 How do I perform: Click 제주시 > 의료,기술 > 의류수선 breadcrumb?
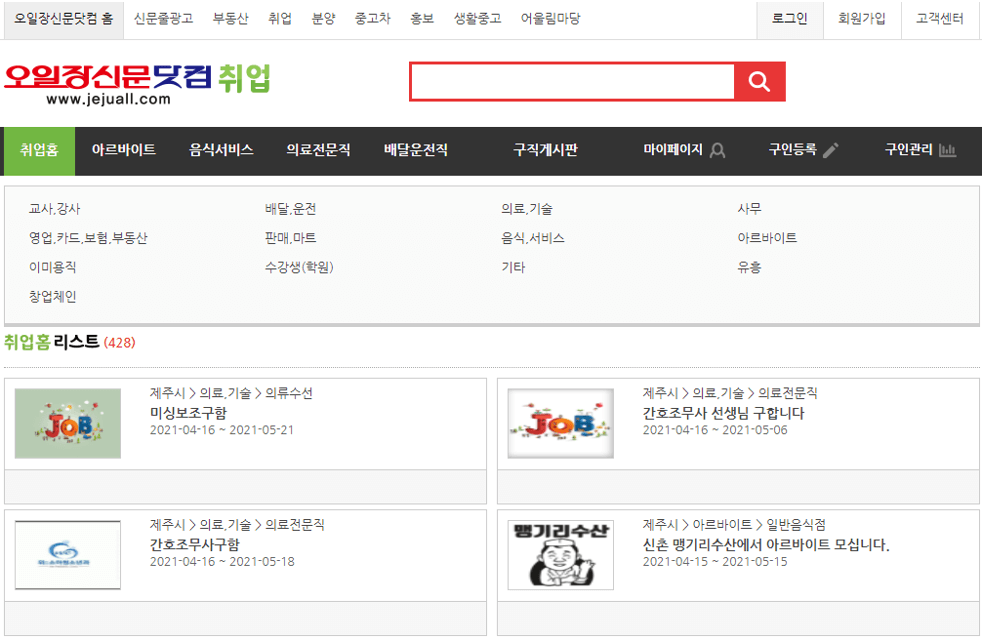(231, 393)
